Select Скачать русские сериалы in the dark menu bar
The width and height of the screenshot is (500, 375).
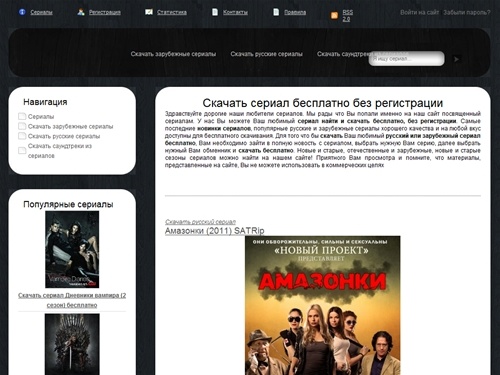(x=266, y=54)
